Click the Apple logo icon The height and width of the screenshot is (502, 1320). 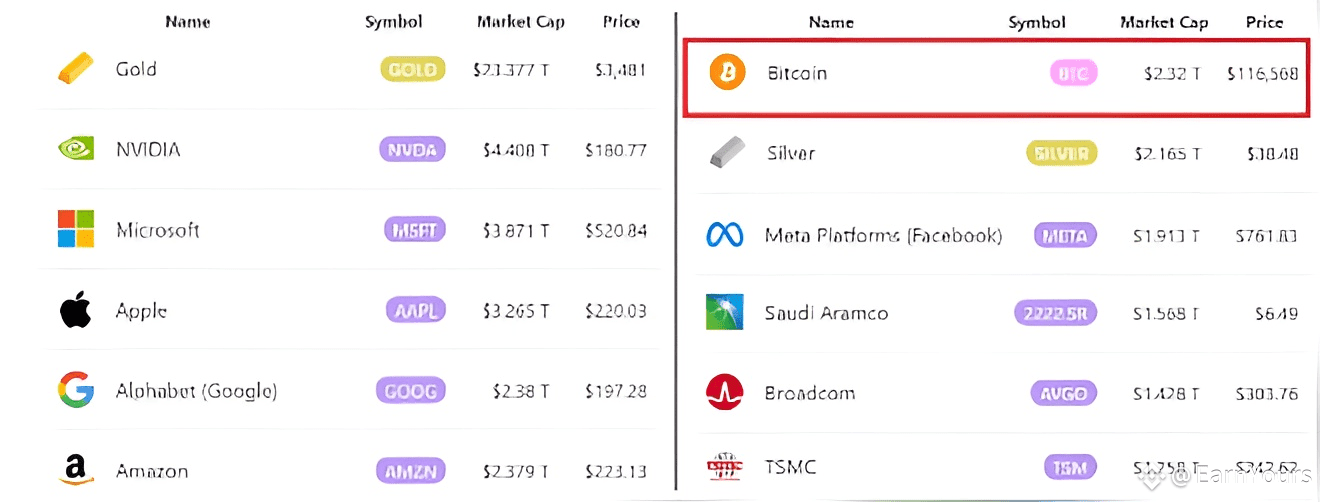point(76,310)
